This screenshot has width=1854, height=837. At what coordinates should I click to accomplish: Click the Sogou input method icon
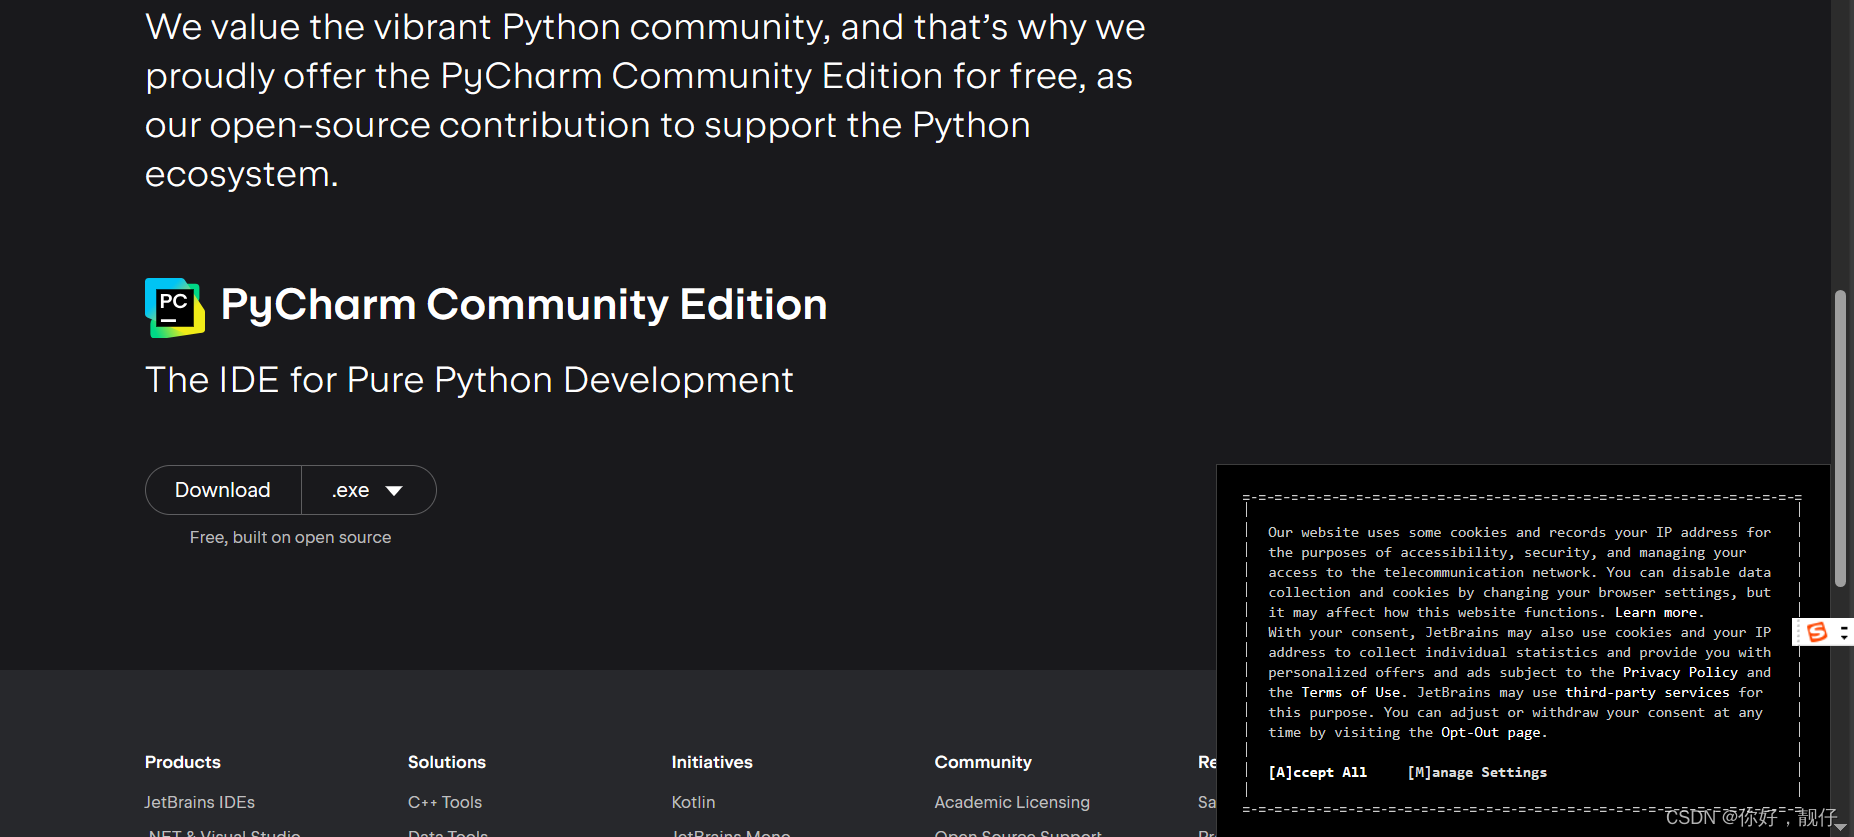click(1817, 632)
